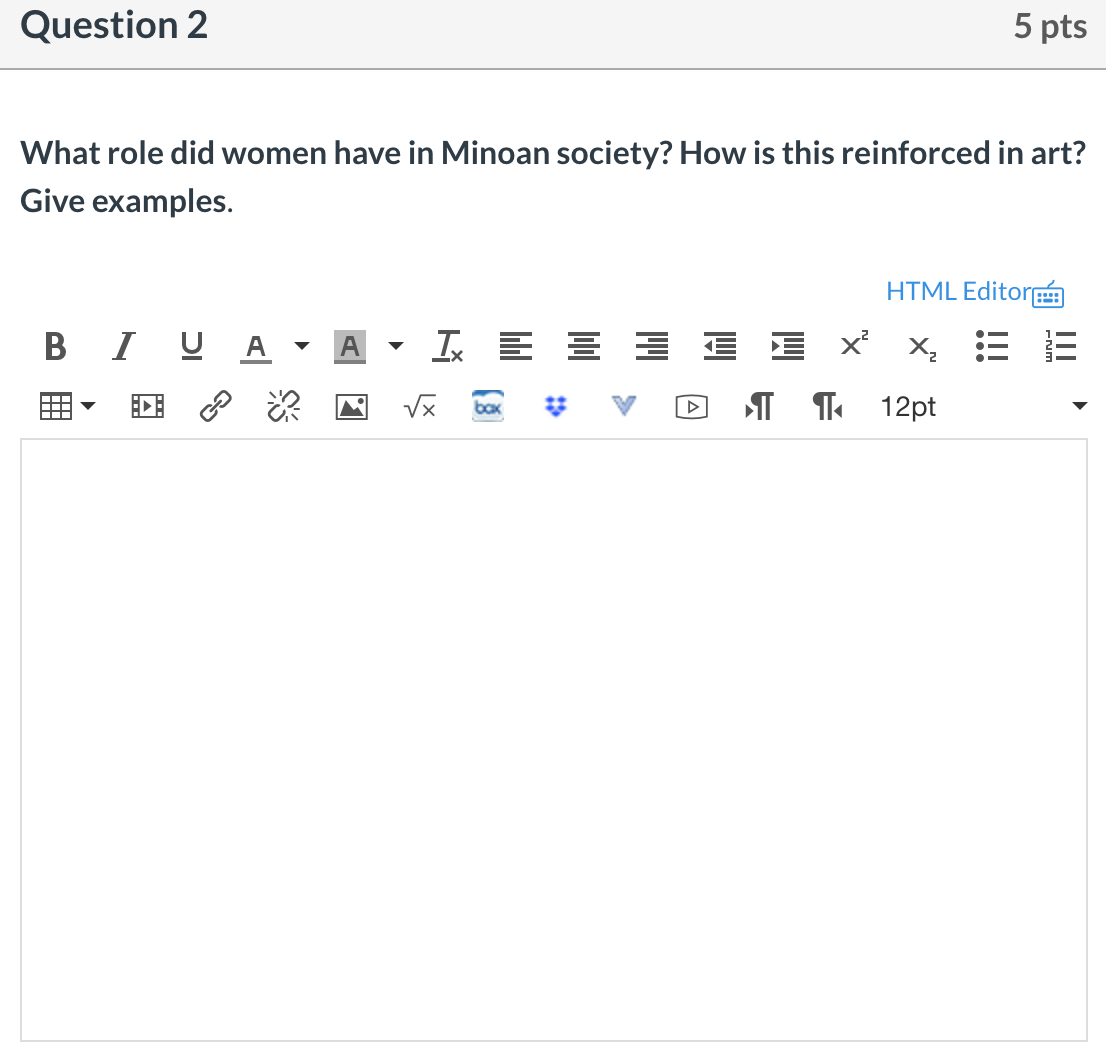Click the Box file integration icon
Viewport: 1106px width, 1058px height.
(x=486, y=406)
